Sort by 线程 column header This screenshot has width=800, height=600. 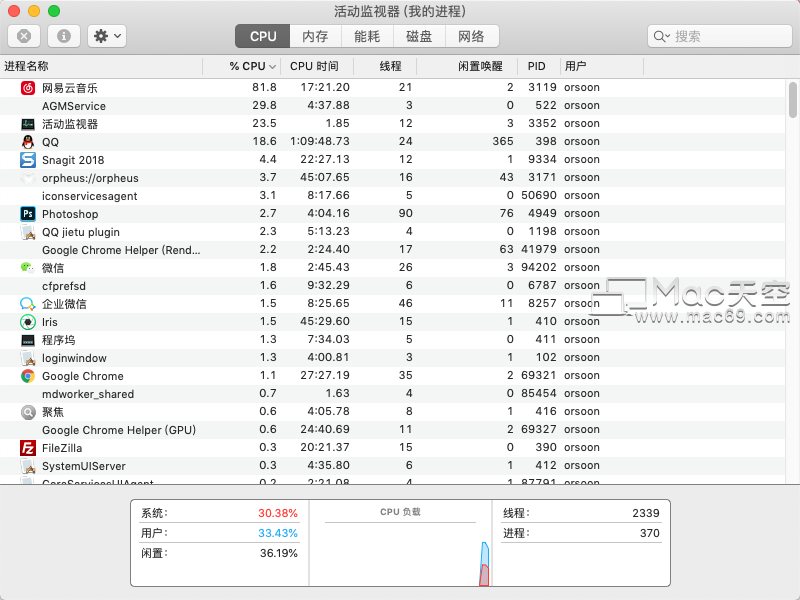pyautogui.click(x=385, y=66)
